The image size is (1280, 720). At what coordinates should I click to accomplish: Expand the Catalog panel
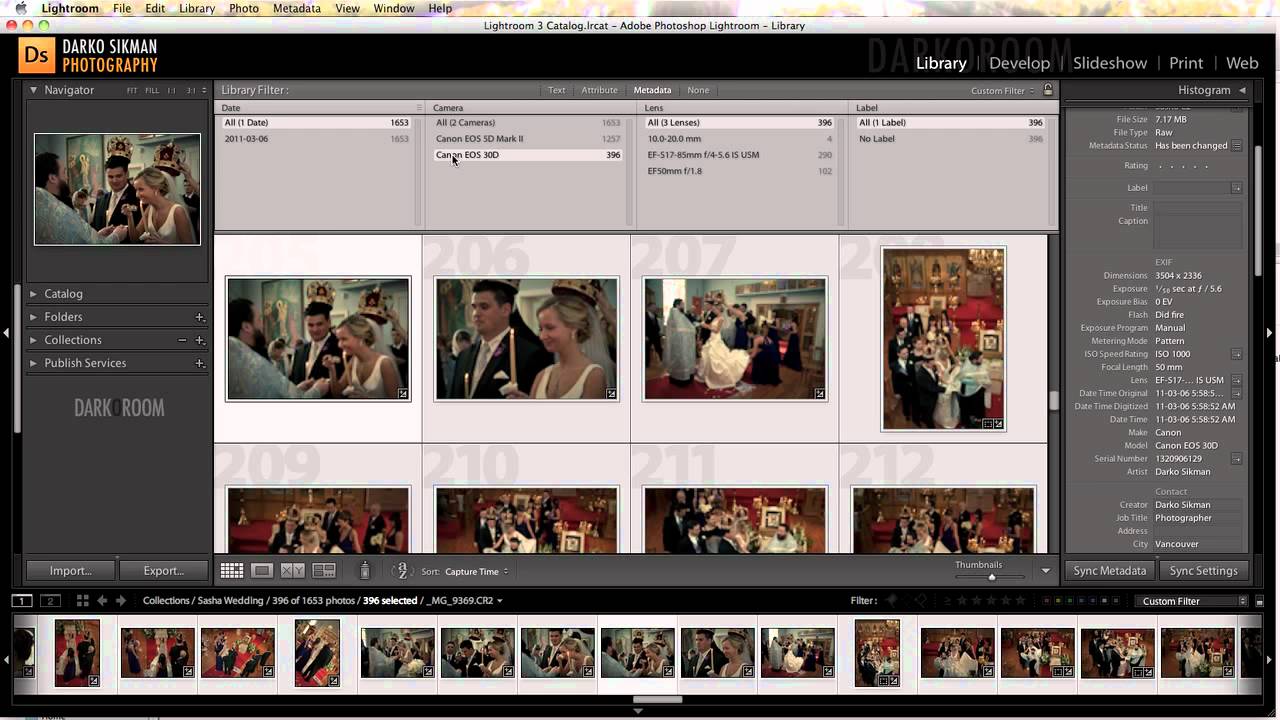tap(33, 294)
